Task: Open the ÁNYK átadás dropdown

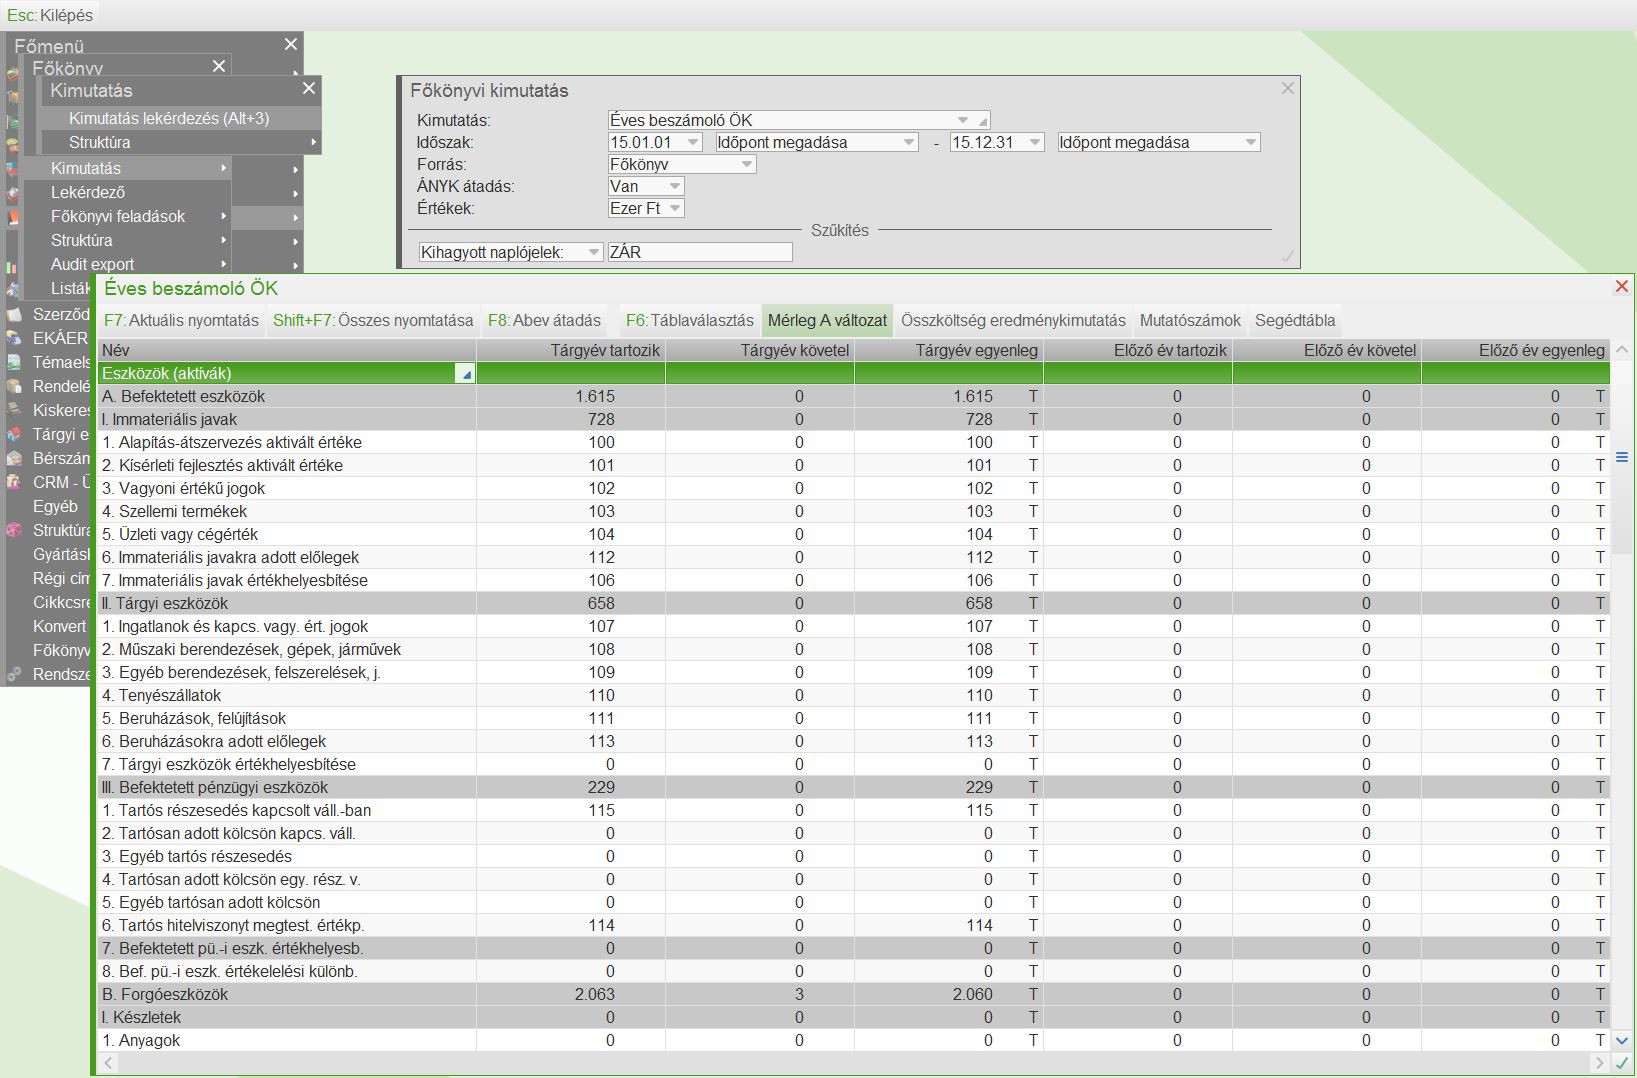Action: click(675, 187)
